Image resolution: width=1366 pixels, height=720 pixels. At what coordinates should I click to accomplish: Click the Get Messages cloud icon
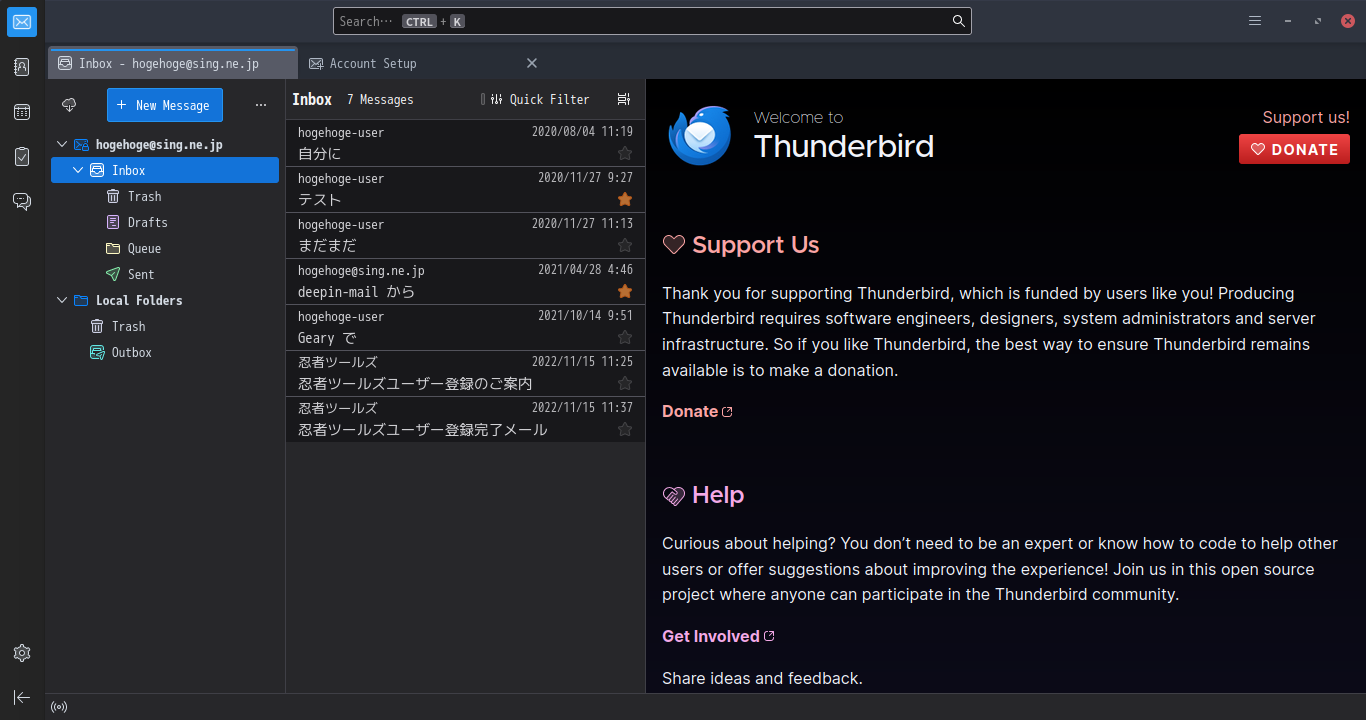pyautogui.click(x=69, y=105)
